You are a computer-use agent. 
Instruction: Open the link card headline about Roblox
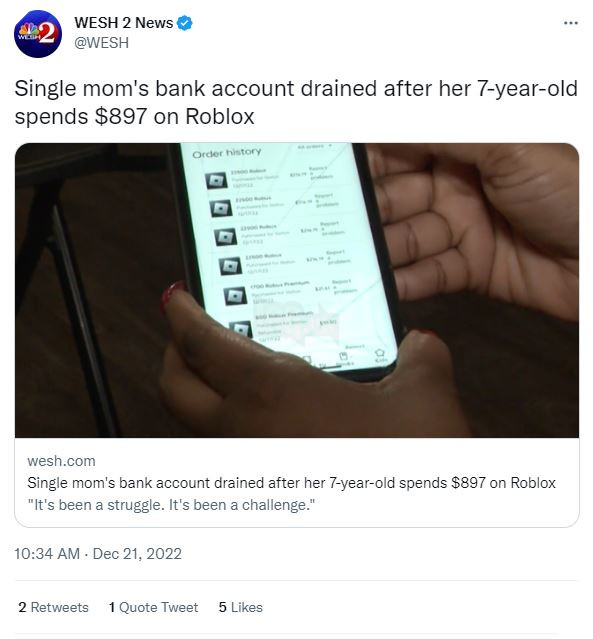[x=291, y=483]
